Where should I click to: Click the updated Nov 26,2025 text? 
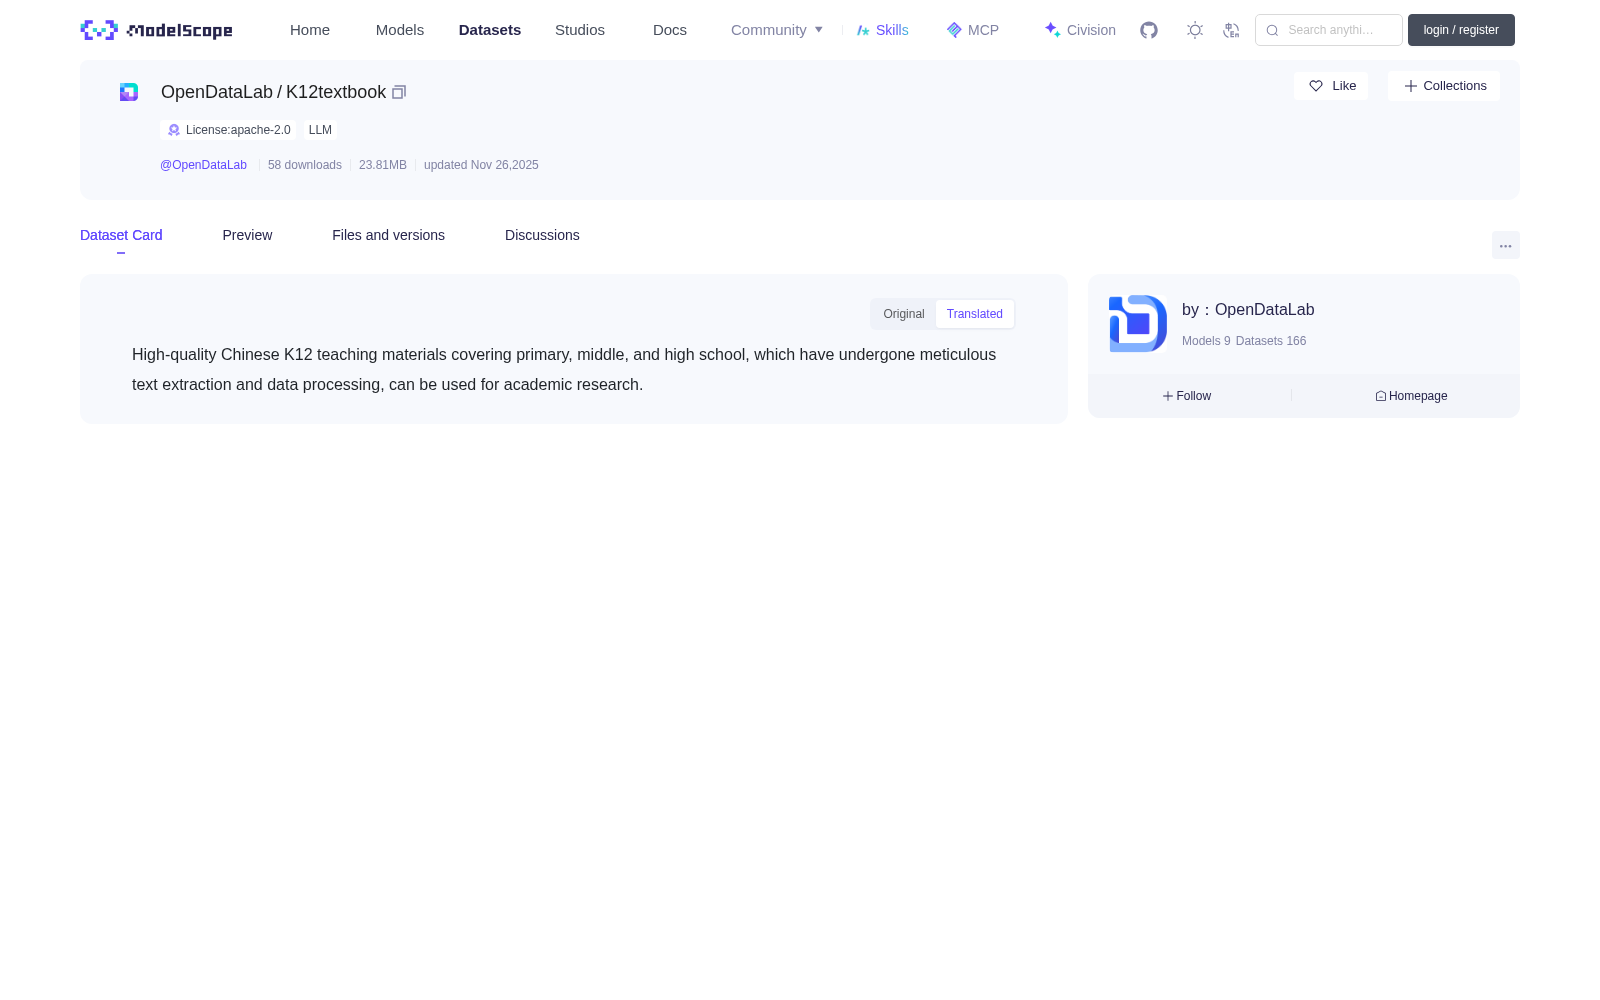tap(481, 165)
